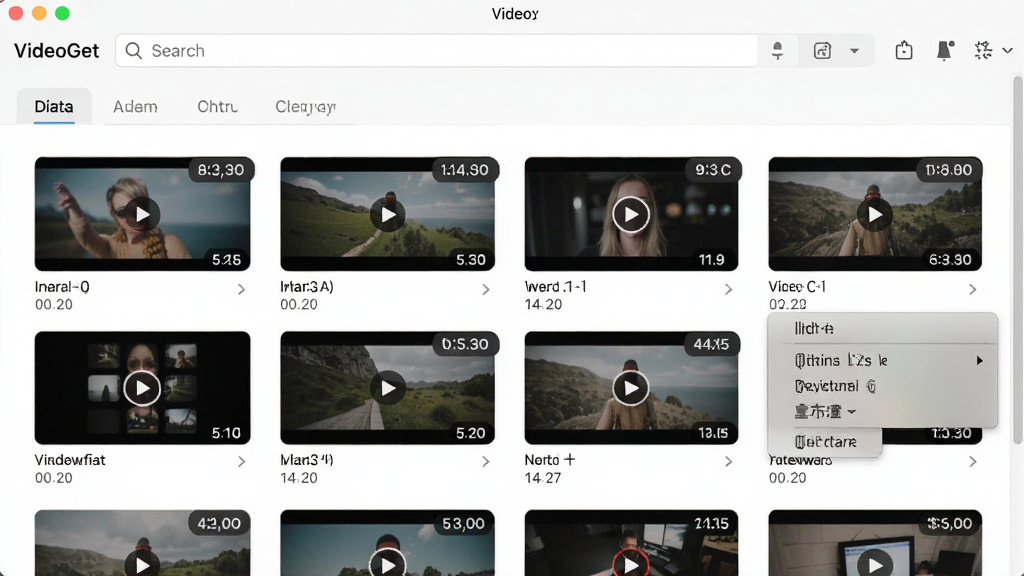Play the Werd .1-1 video
Viewport: 1024px width, 576px height.
(631, 214)
